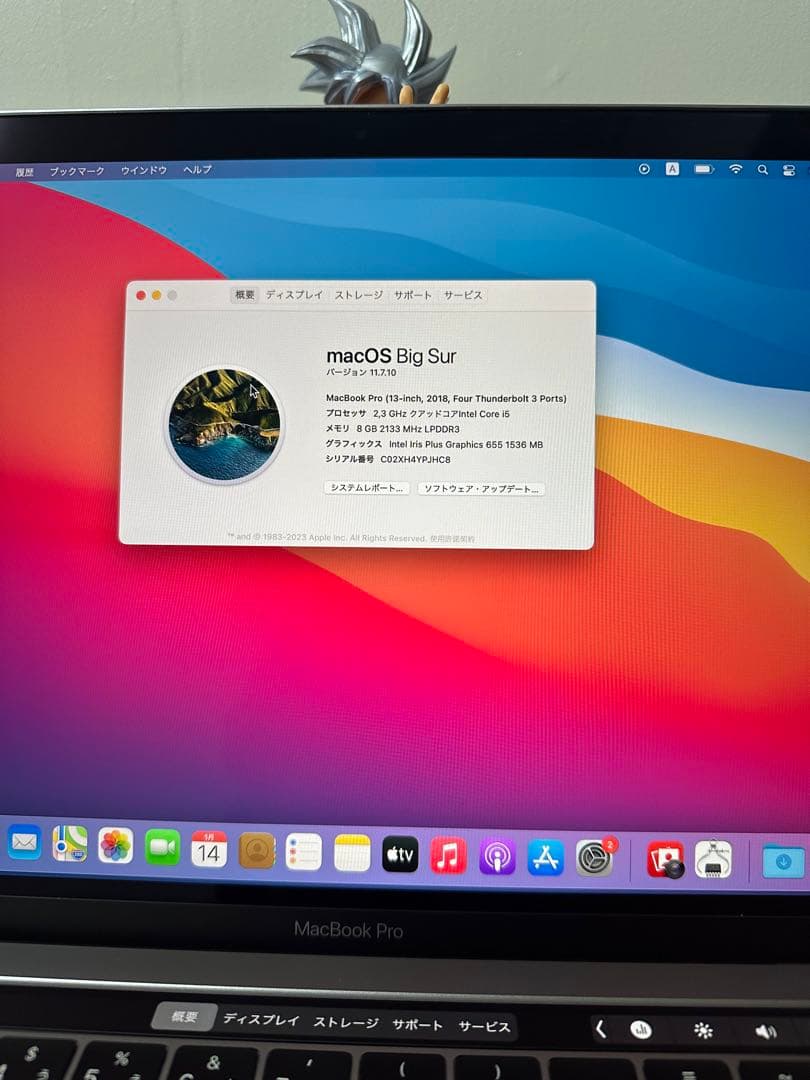Open the Apple TV app in the Dock
This screenshot has width=810, height=1080.
[x=400, y=856]
